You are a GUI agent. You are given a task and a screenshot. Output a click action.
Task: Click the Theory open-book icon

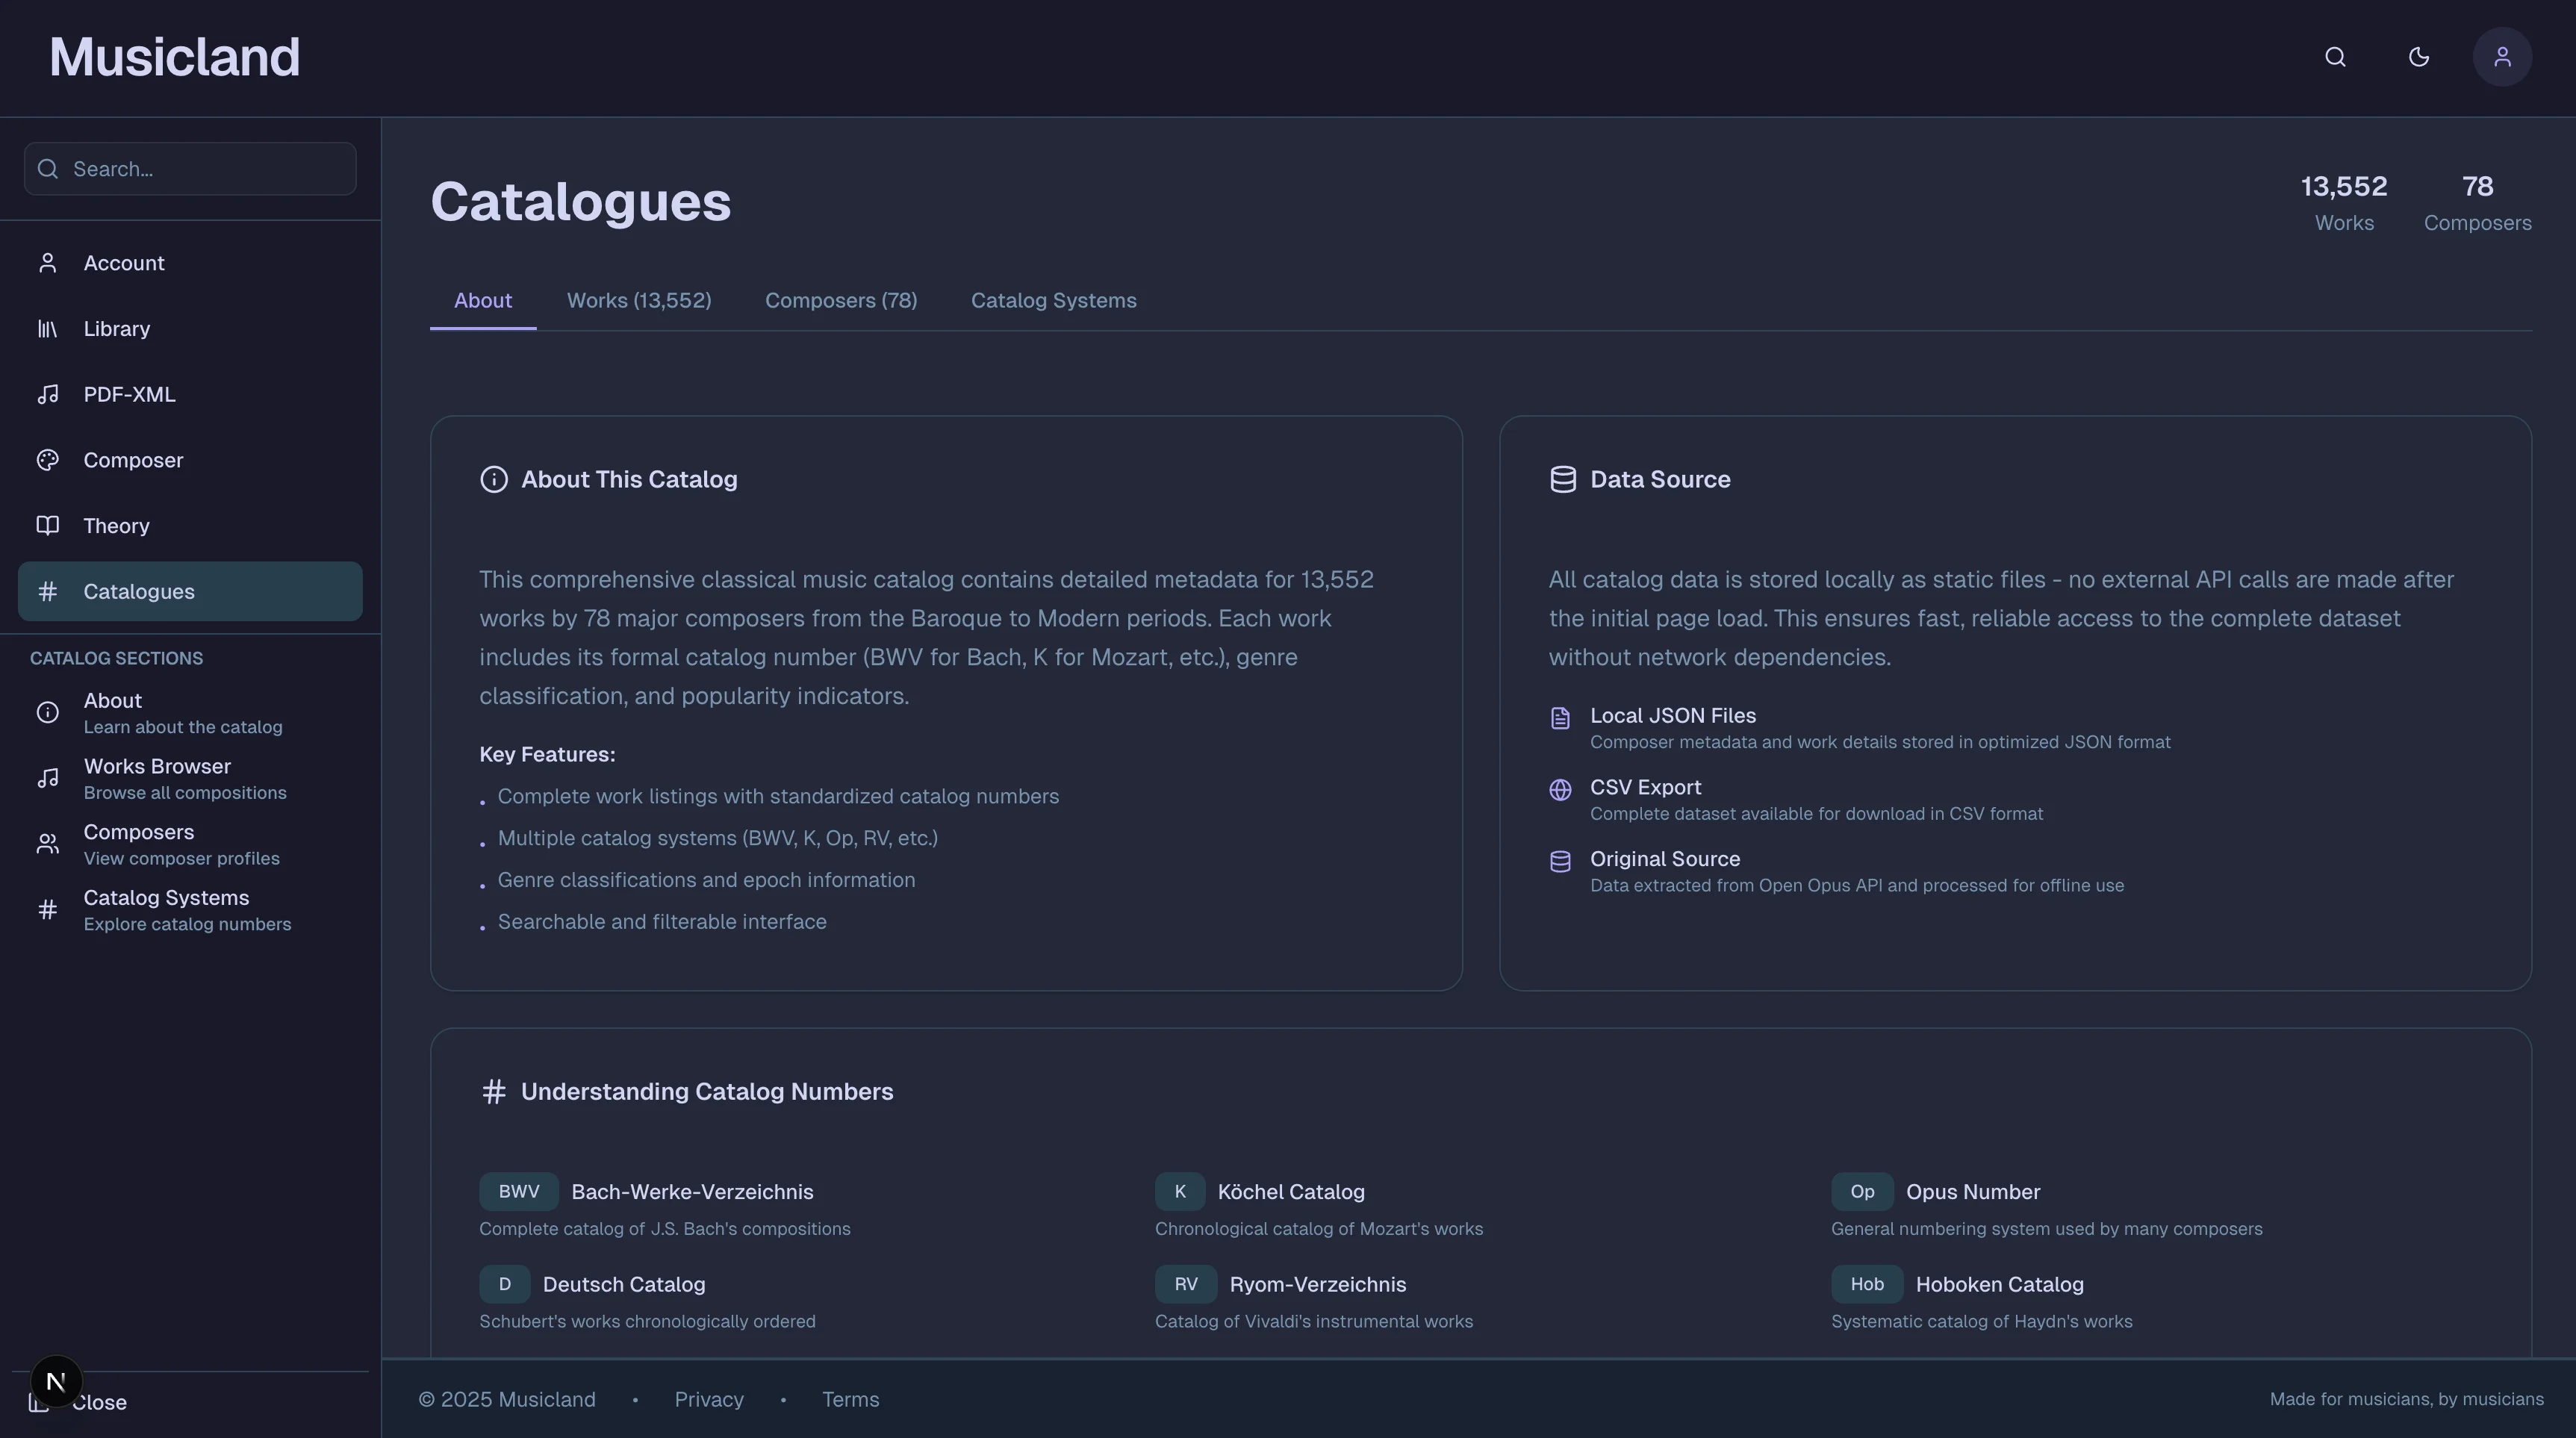[x=47, y=526]
